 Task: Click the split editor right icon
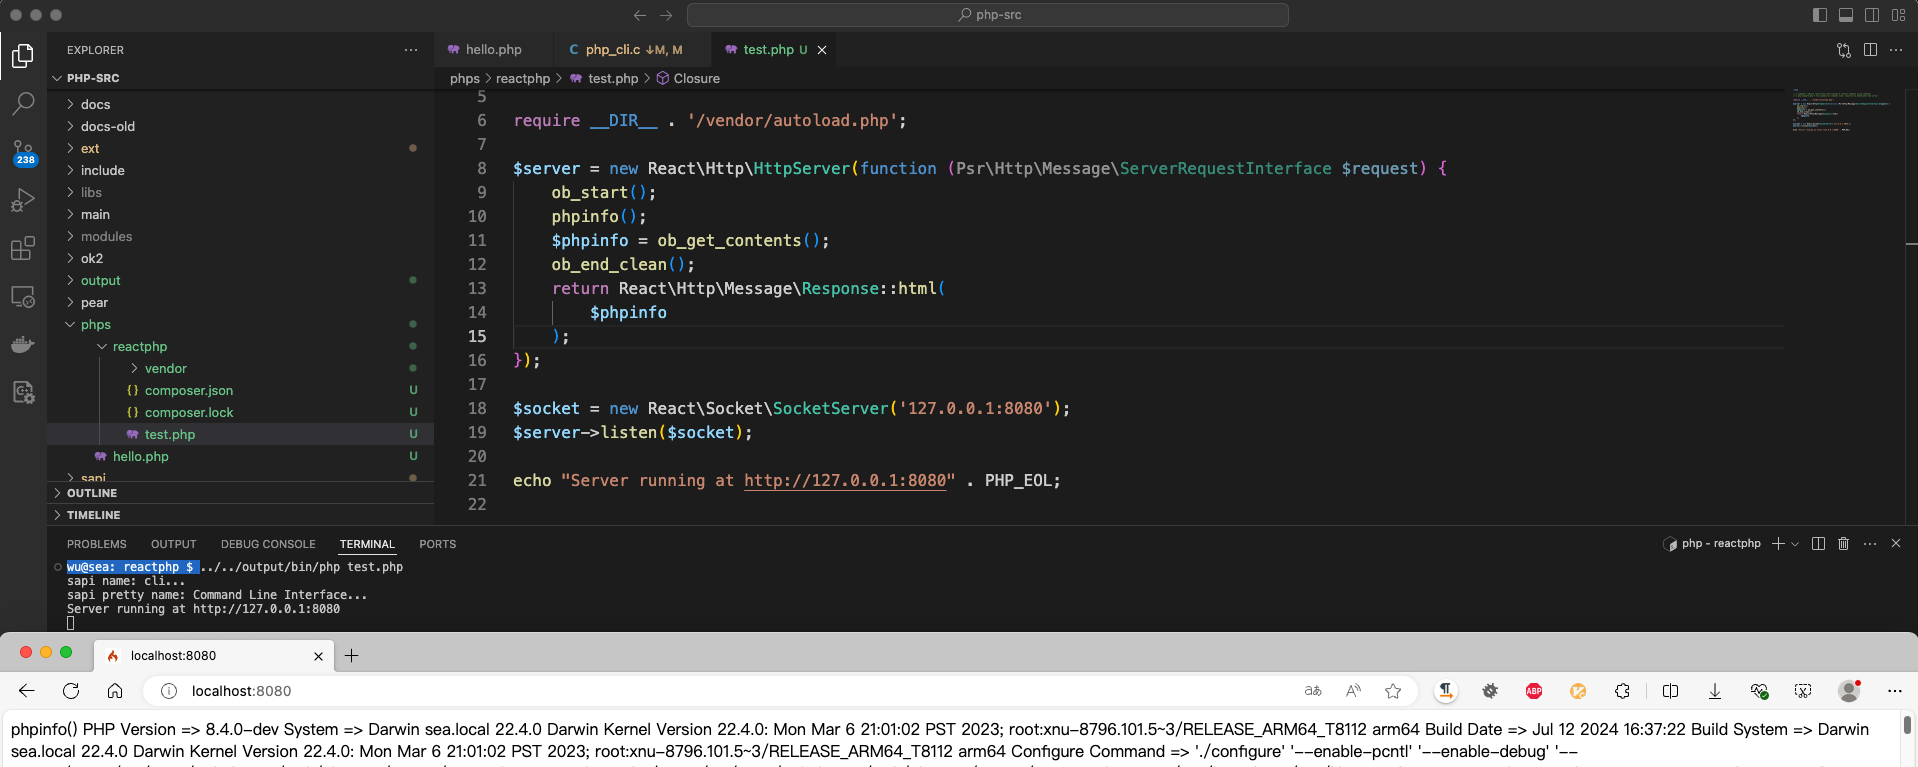[x=1870, y=50]
